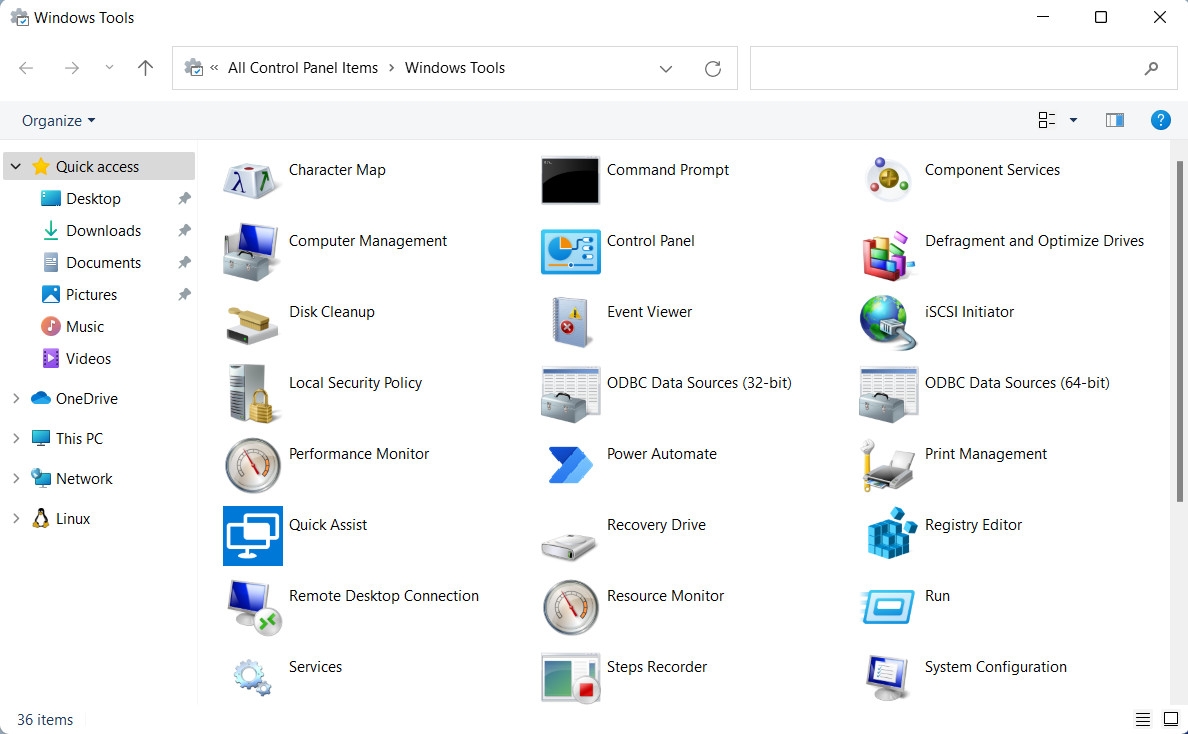The image size is (1188, 734).
Task: Select the Computer Management icon
Action: click(x=252, y=251)
